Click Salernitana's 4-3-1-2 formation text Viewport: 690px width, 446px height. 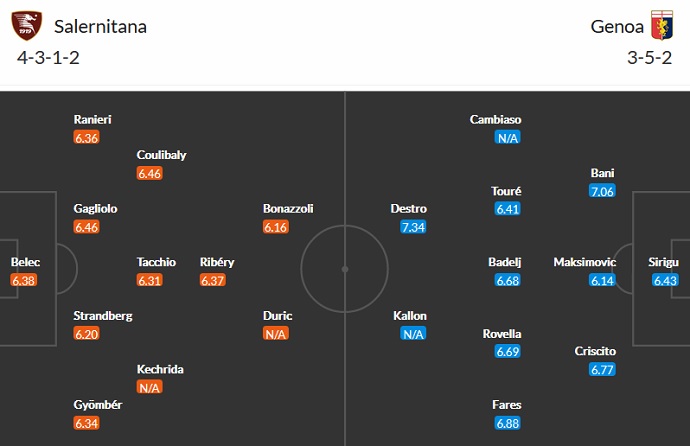tap(48, 57)
